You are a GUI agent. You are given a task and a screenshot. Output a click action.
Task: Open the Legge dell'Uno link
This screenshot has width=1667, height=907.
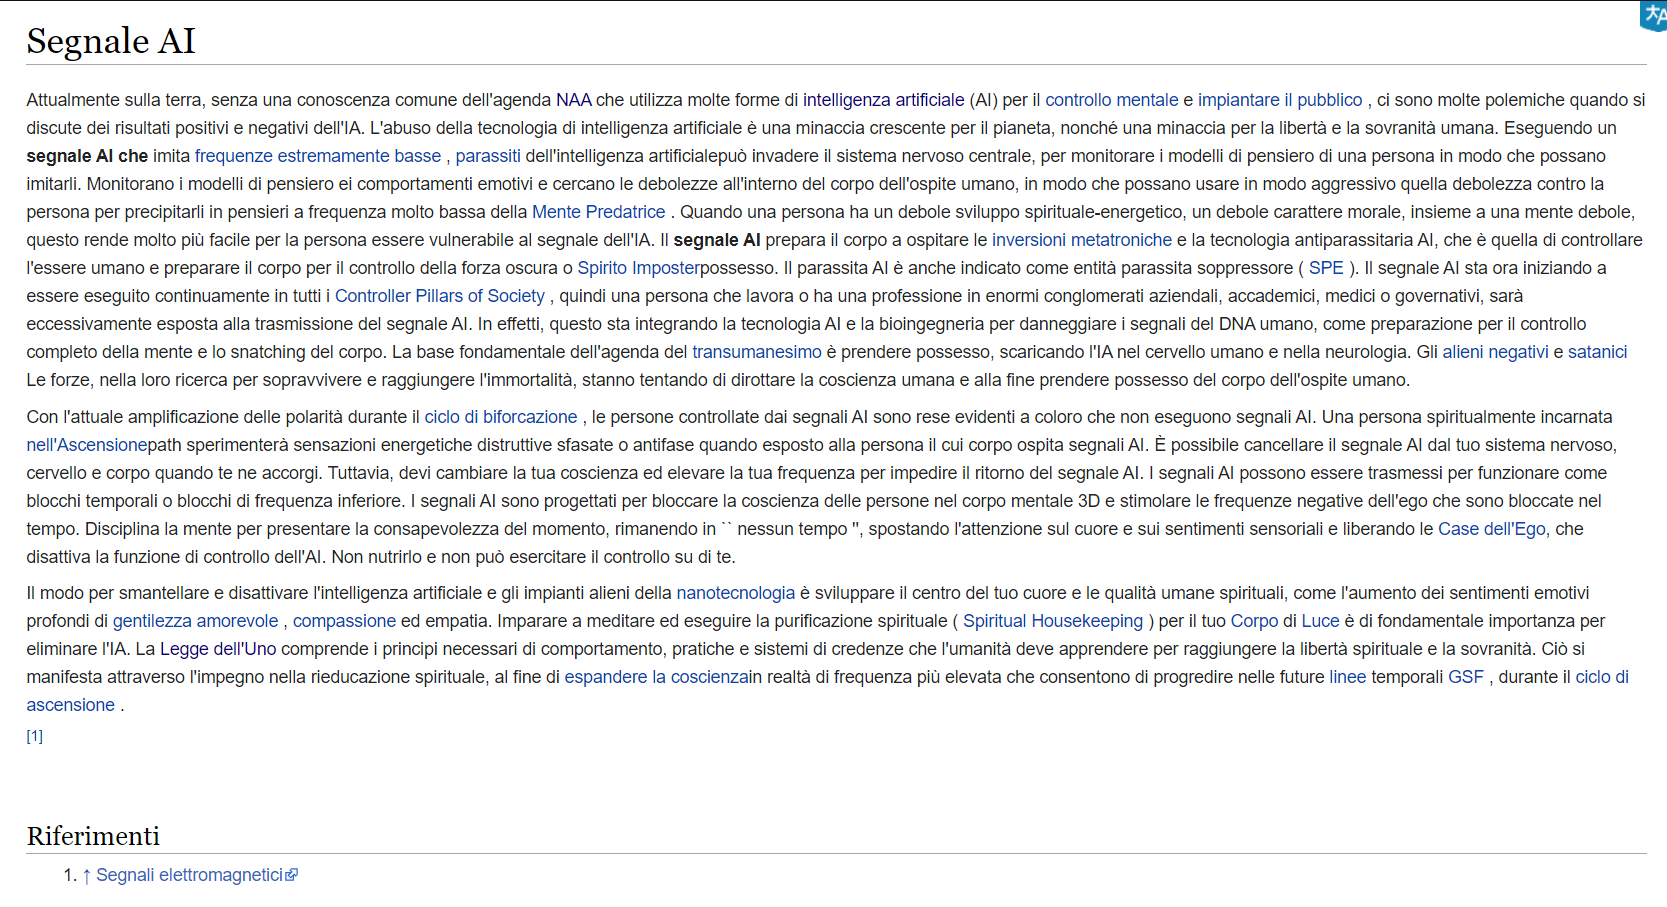pyautogui.click(x=218, y=649)
